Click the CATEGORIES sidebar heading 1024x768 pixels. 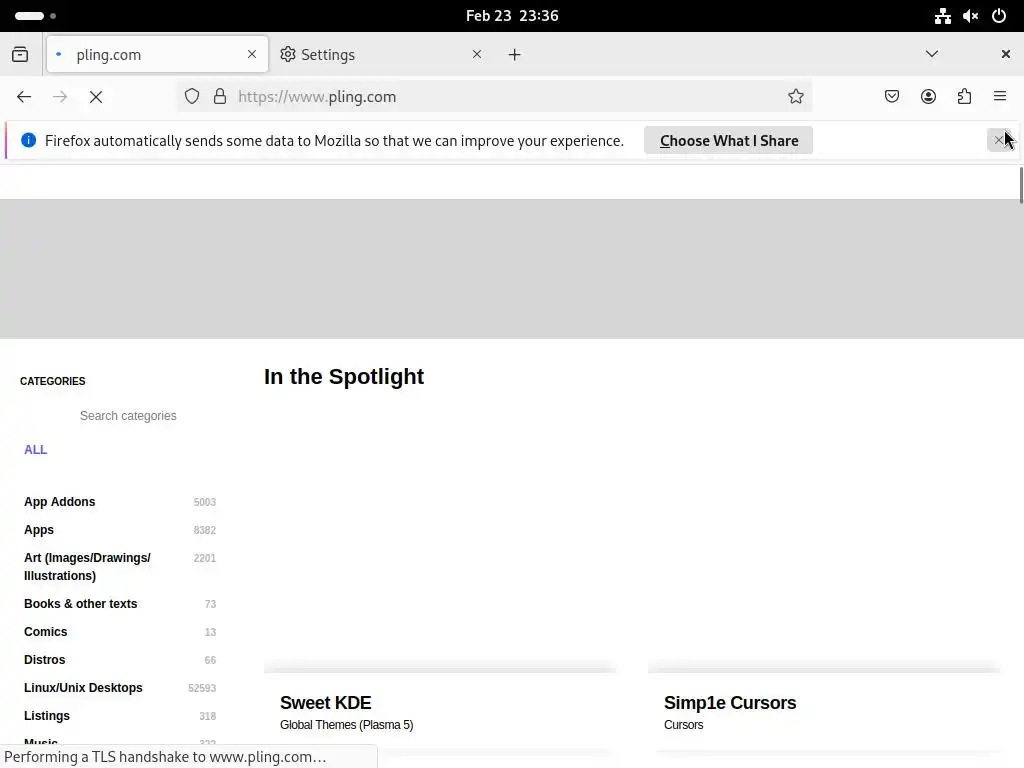[52, 381]
